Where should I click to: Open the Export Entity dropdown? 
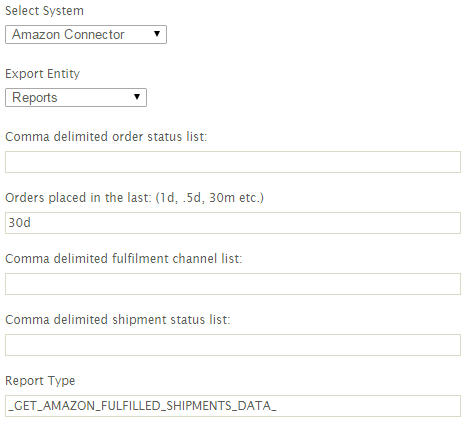click(x=76, y=97)
